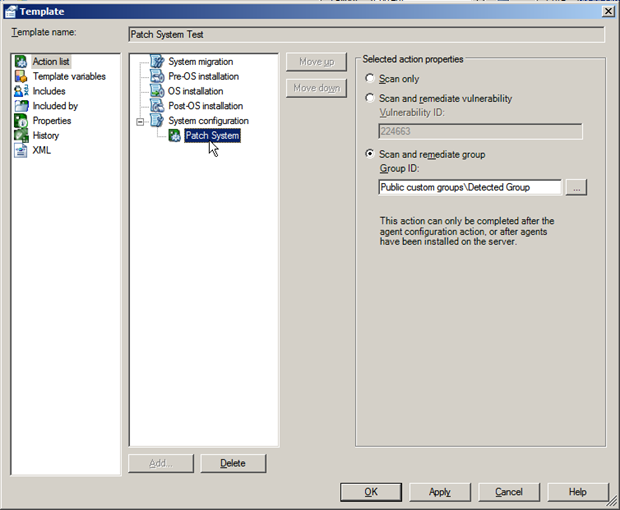This screenshot has height=510, width=620.
Task: Open the Action list page
Action: pyautogui.click(x=51, y=62)
